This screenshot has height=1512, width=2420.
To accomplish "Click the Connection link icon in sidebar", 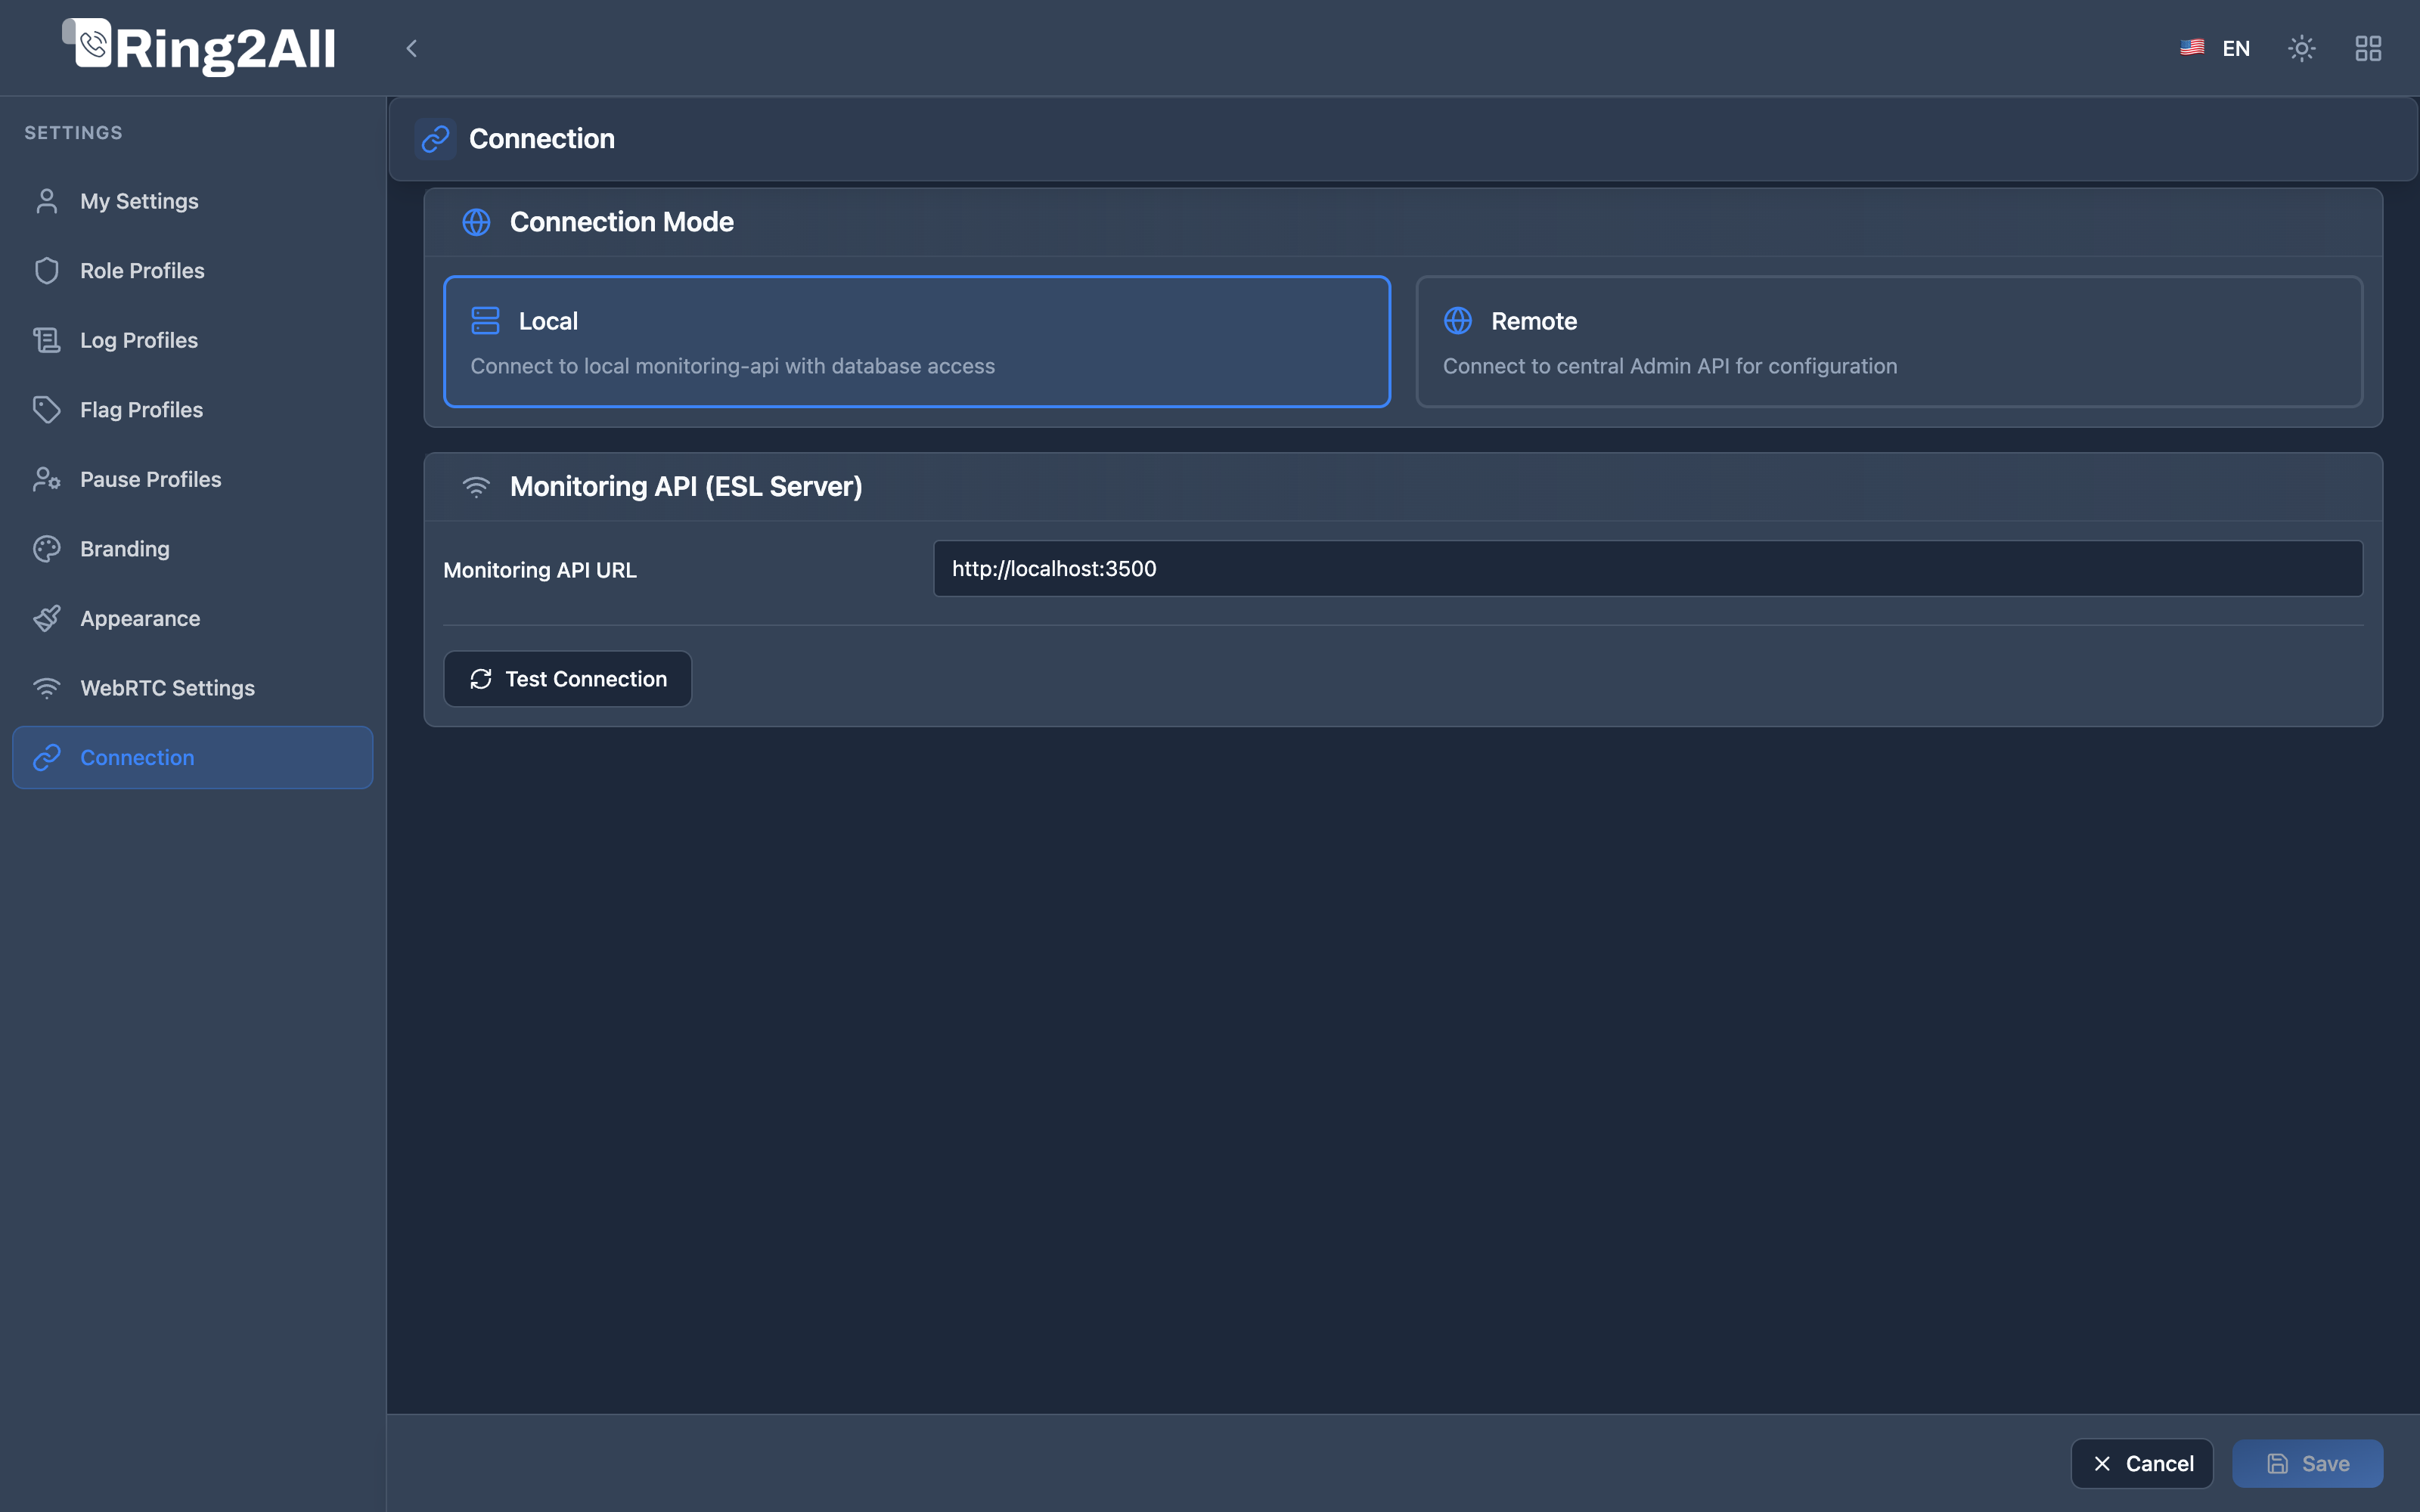I will [x=47, y=758].
